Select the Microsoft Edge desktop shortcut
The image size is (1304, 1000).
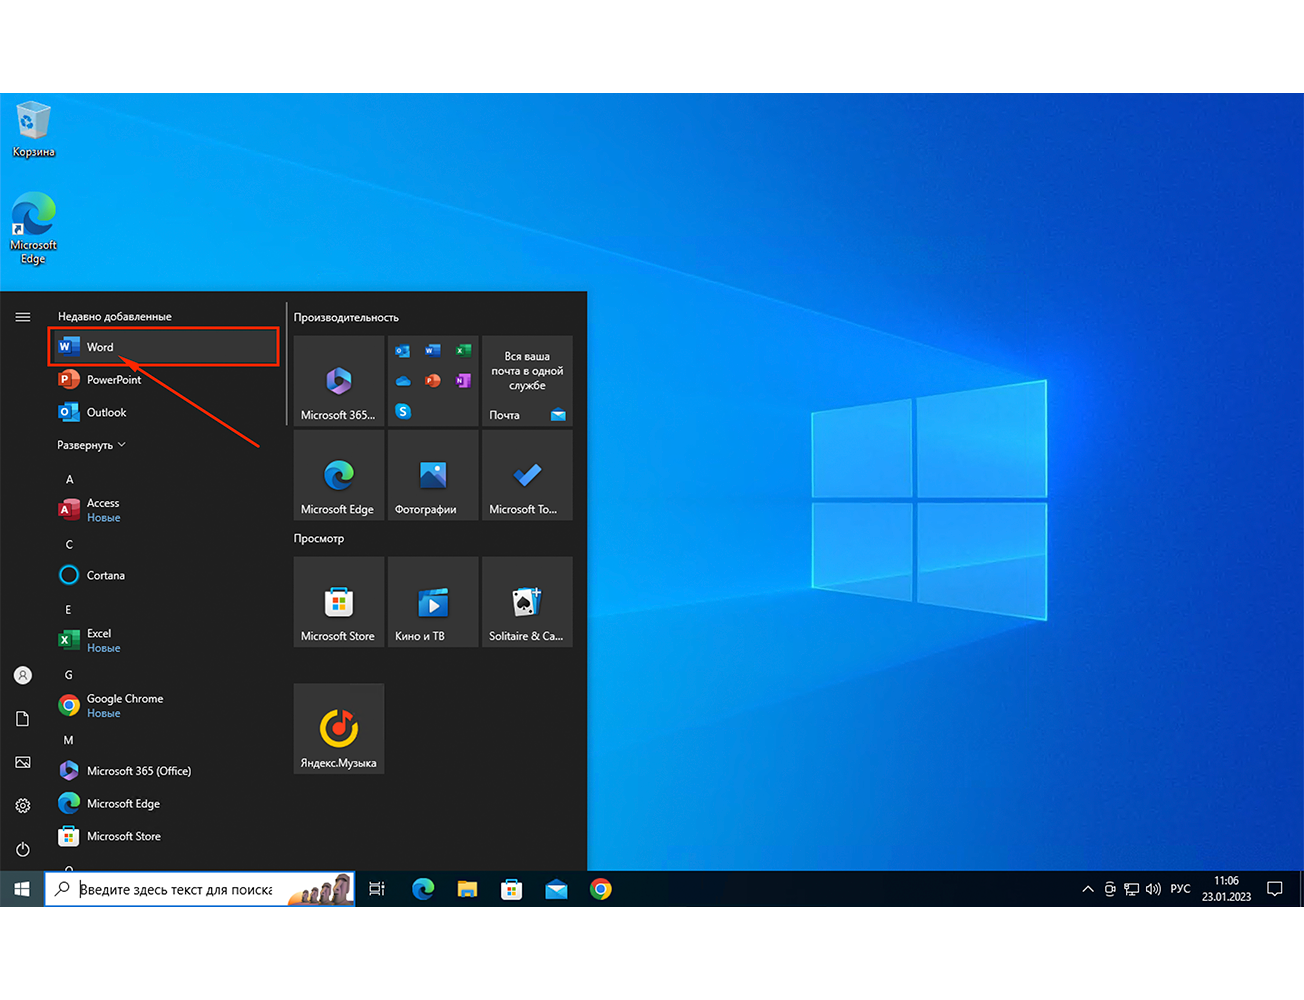pyautogui.click(x=33, y=228)
